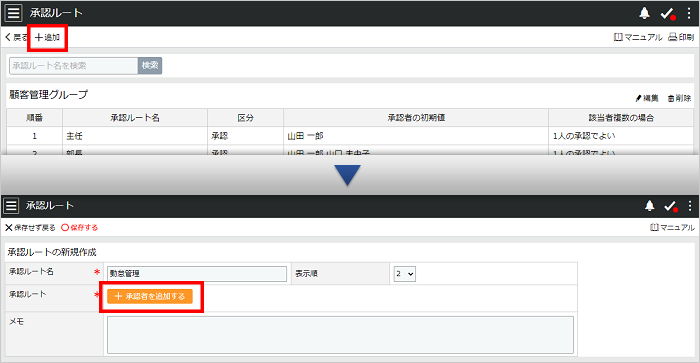The image size is (700, 363).
Task: Click 保存せず戻る to discard changes
Action: coord(30,228)
